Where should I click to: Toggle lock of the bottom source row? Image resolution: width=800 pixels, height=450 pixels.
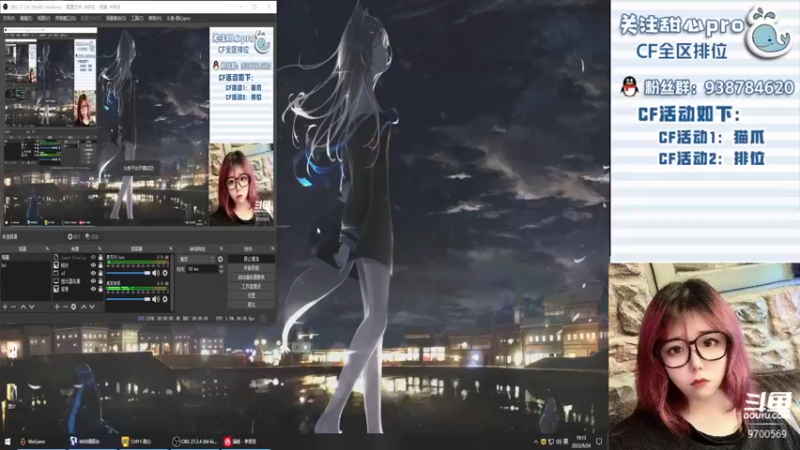pyautogui.click(x=101, y=289)
